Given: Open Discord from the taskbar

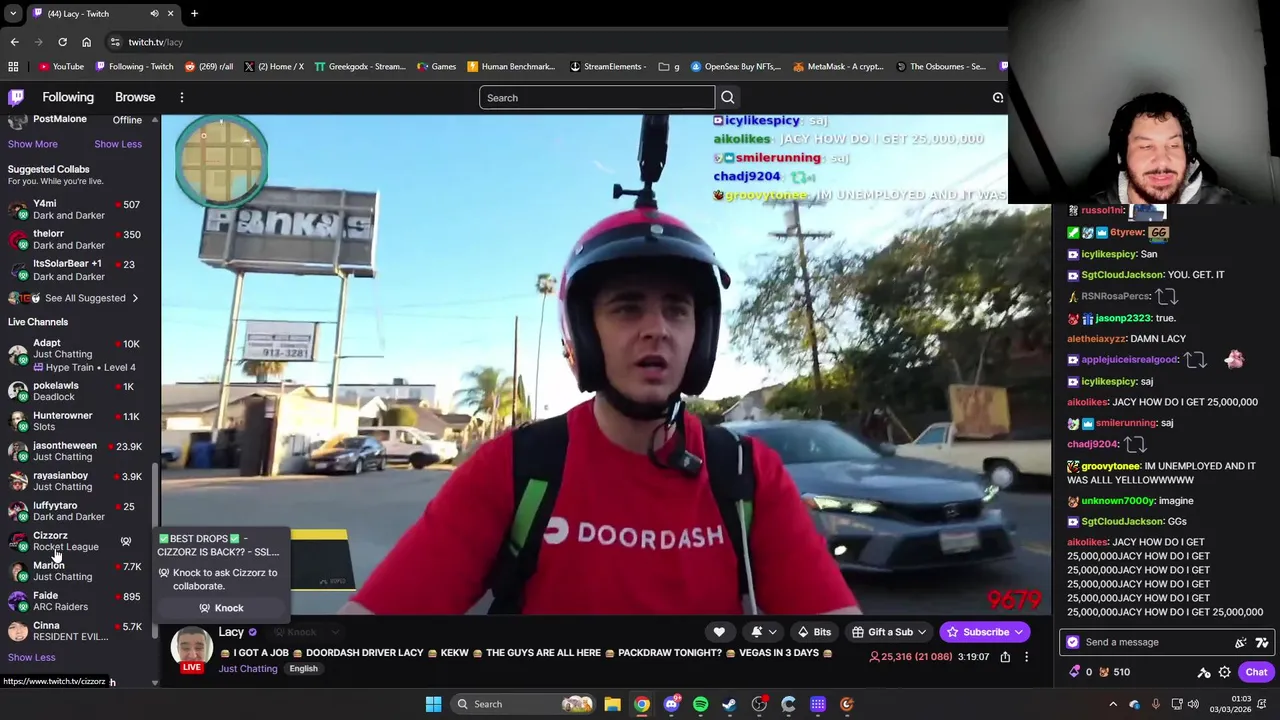Looking at the screenshot, I should click(671, 704).
